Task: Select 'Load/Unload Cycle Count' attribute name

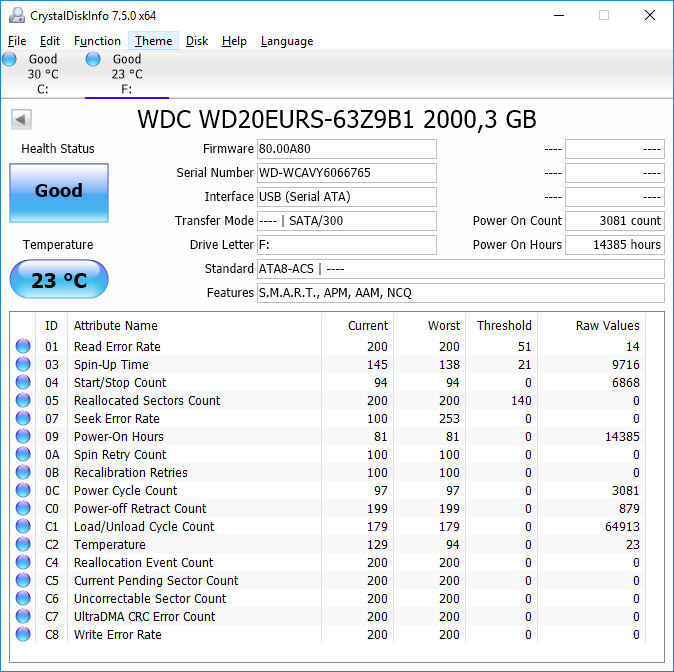Action: point(144,526)
